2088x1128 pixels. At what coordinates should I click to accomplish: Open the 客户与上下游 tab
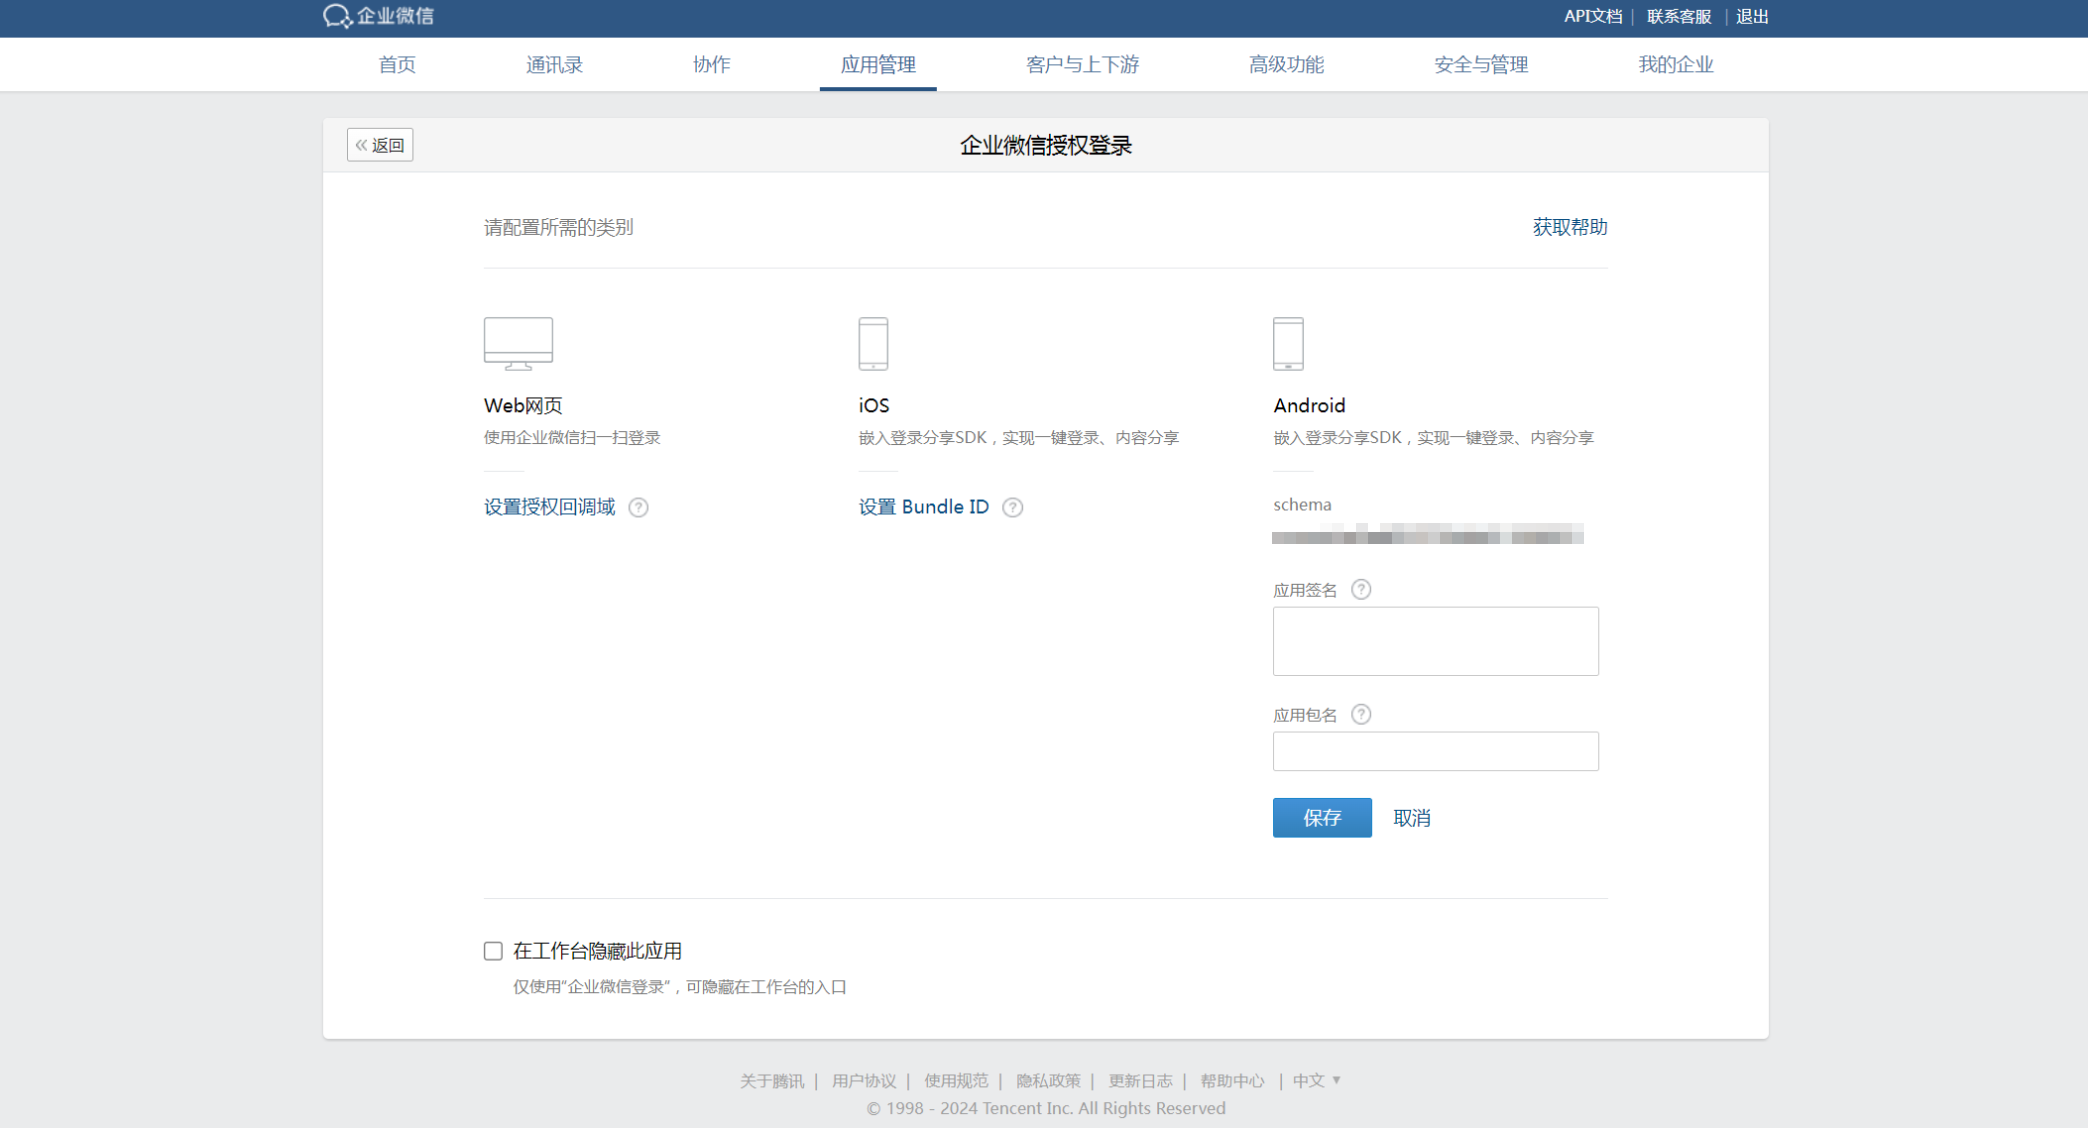coord(1082,65)
